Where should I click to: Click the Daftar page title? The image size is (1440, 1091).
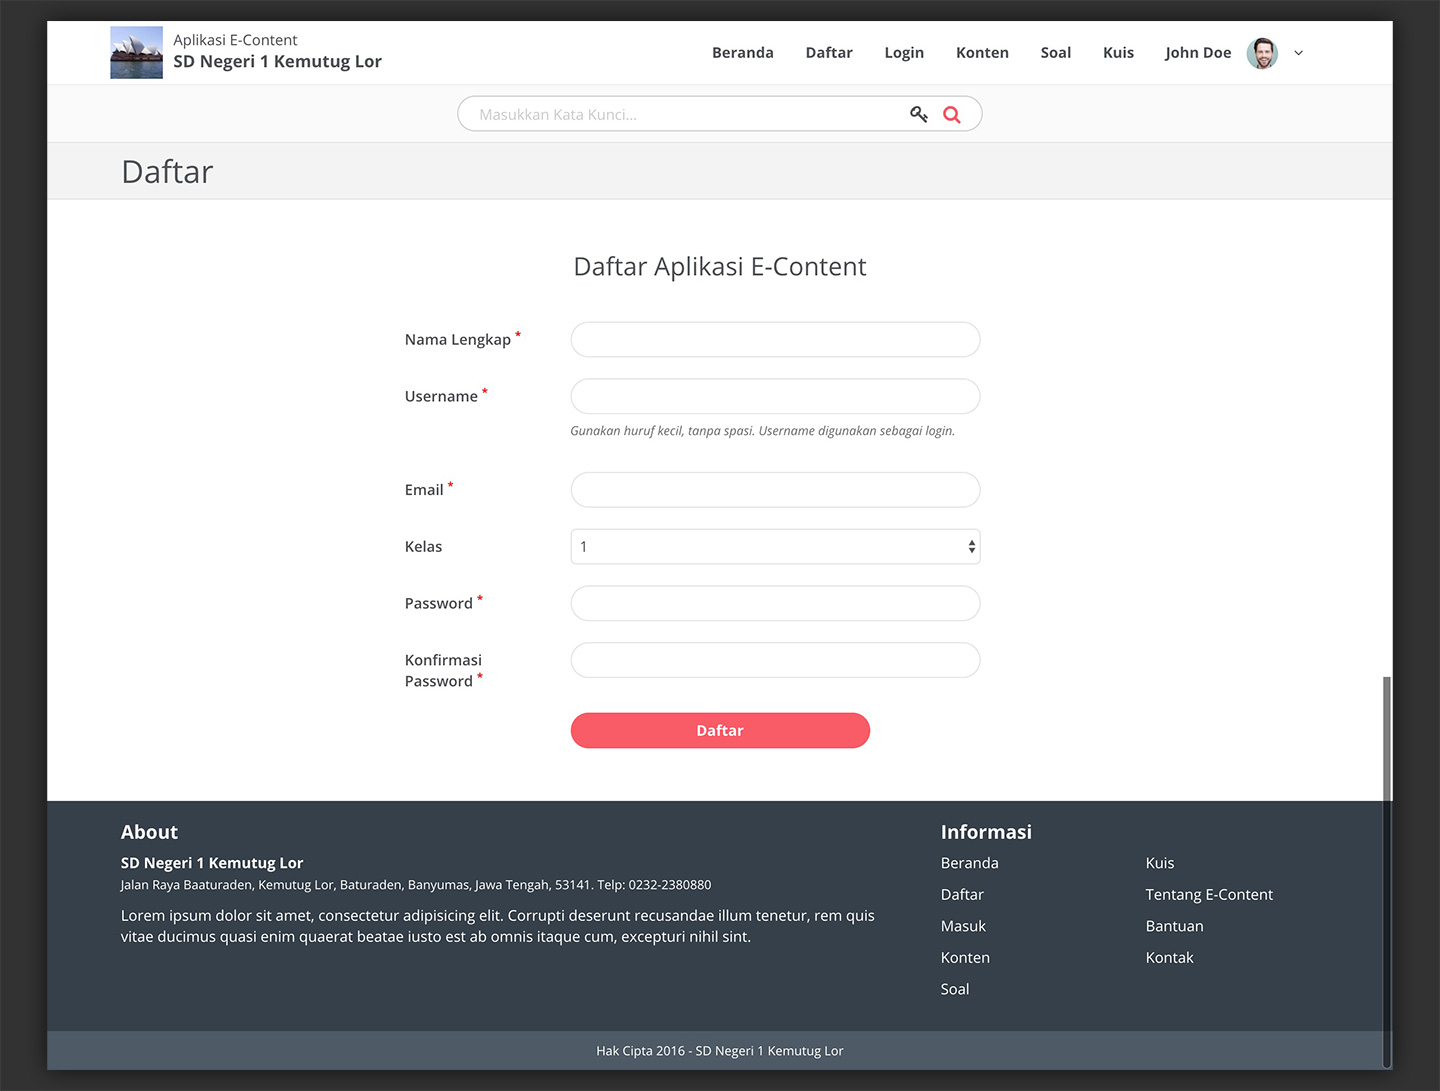[x=167, y=172]
